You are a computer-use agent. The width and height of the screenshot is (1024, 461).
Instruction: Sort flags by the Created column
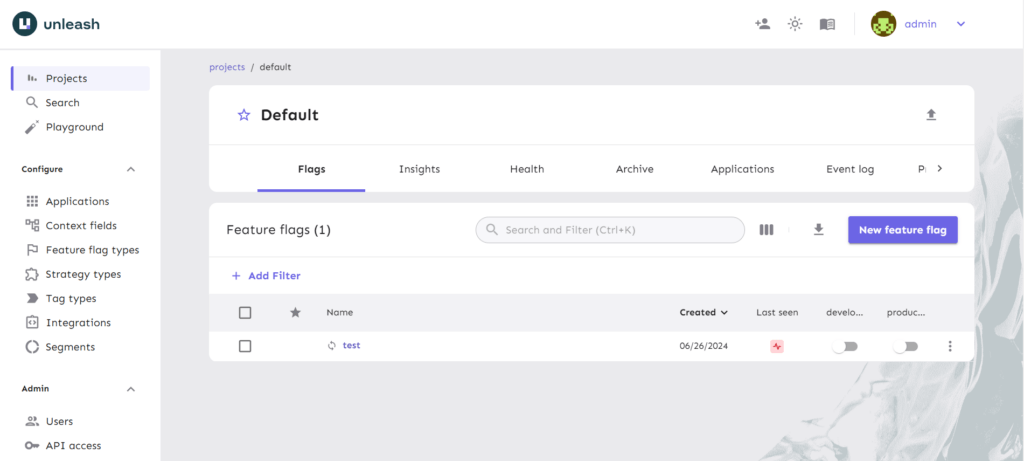coord(703,312)
